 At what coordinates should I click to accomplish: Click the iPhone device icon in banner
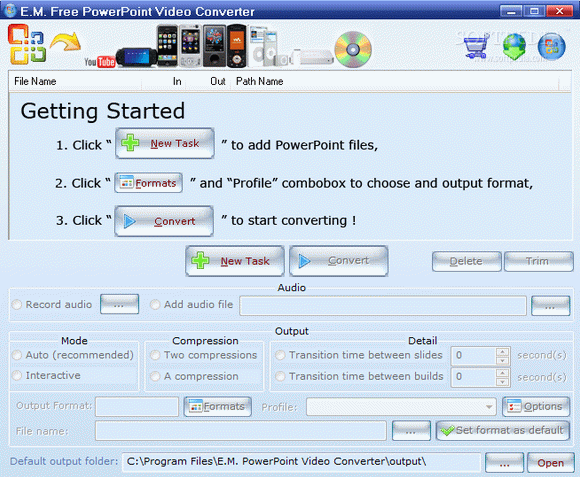click(167, 46)
